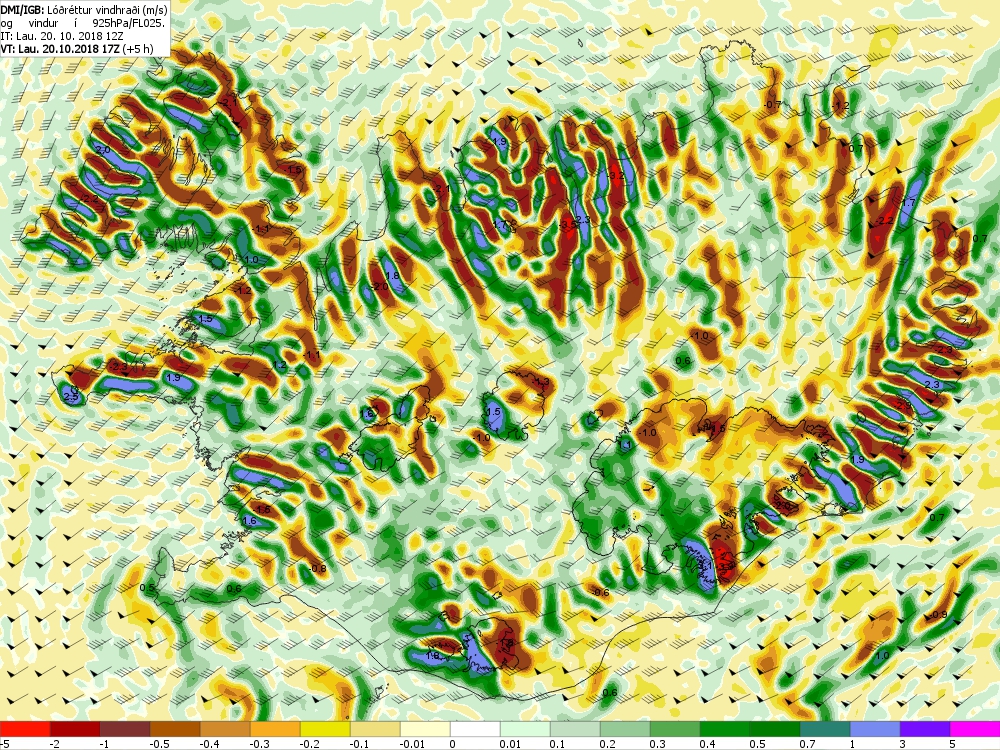Viewport: 1000px width, 750px height.
Task: Click the '-1.3' value label in the map center
Action: [x=541, y=382]
